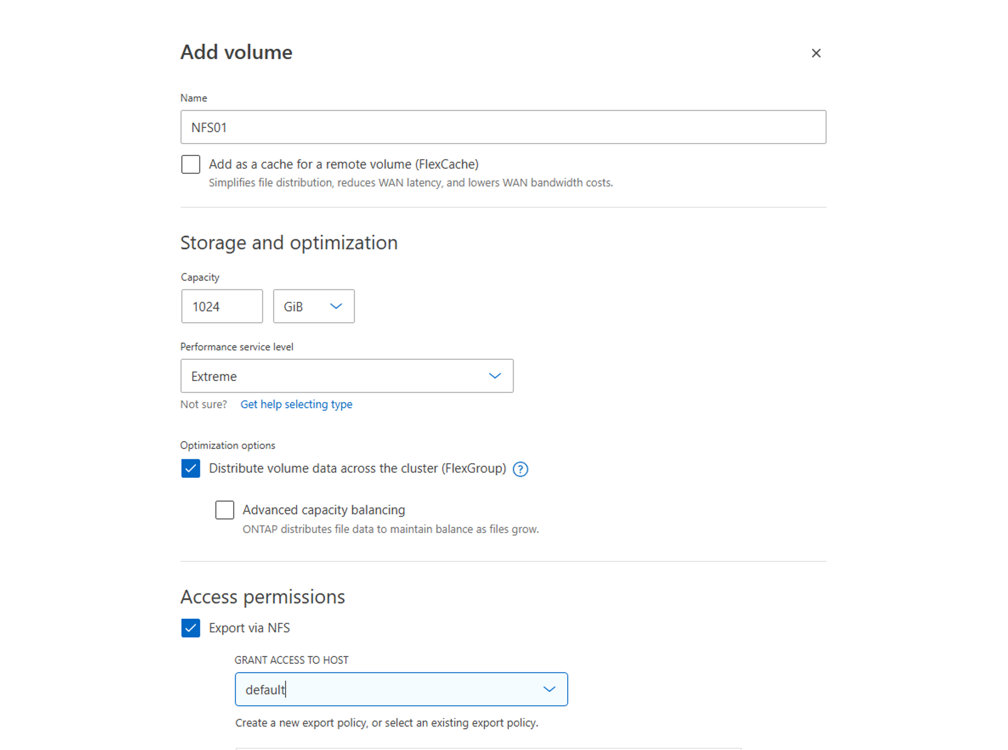Click the chevron in the Grant Access to Host box
1008x750 pixels.
(549, 689)
